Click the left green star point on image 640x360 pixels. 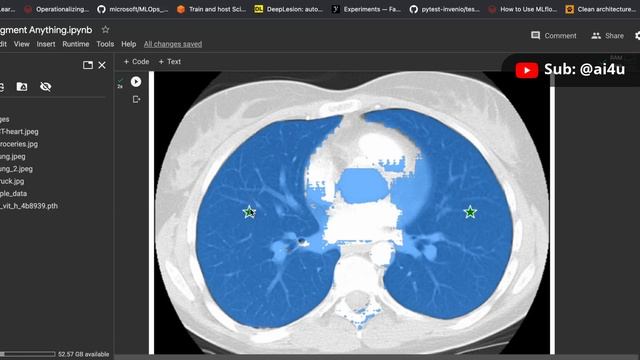249,212
